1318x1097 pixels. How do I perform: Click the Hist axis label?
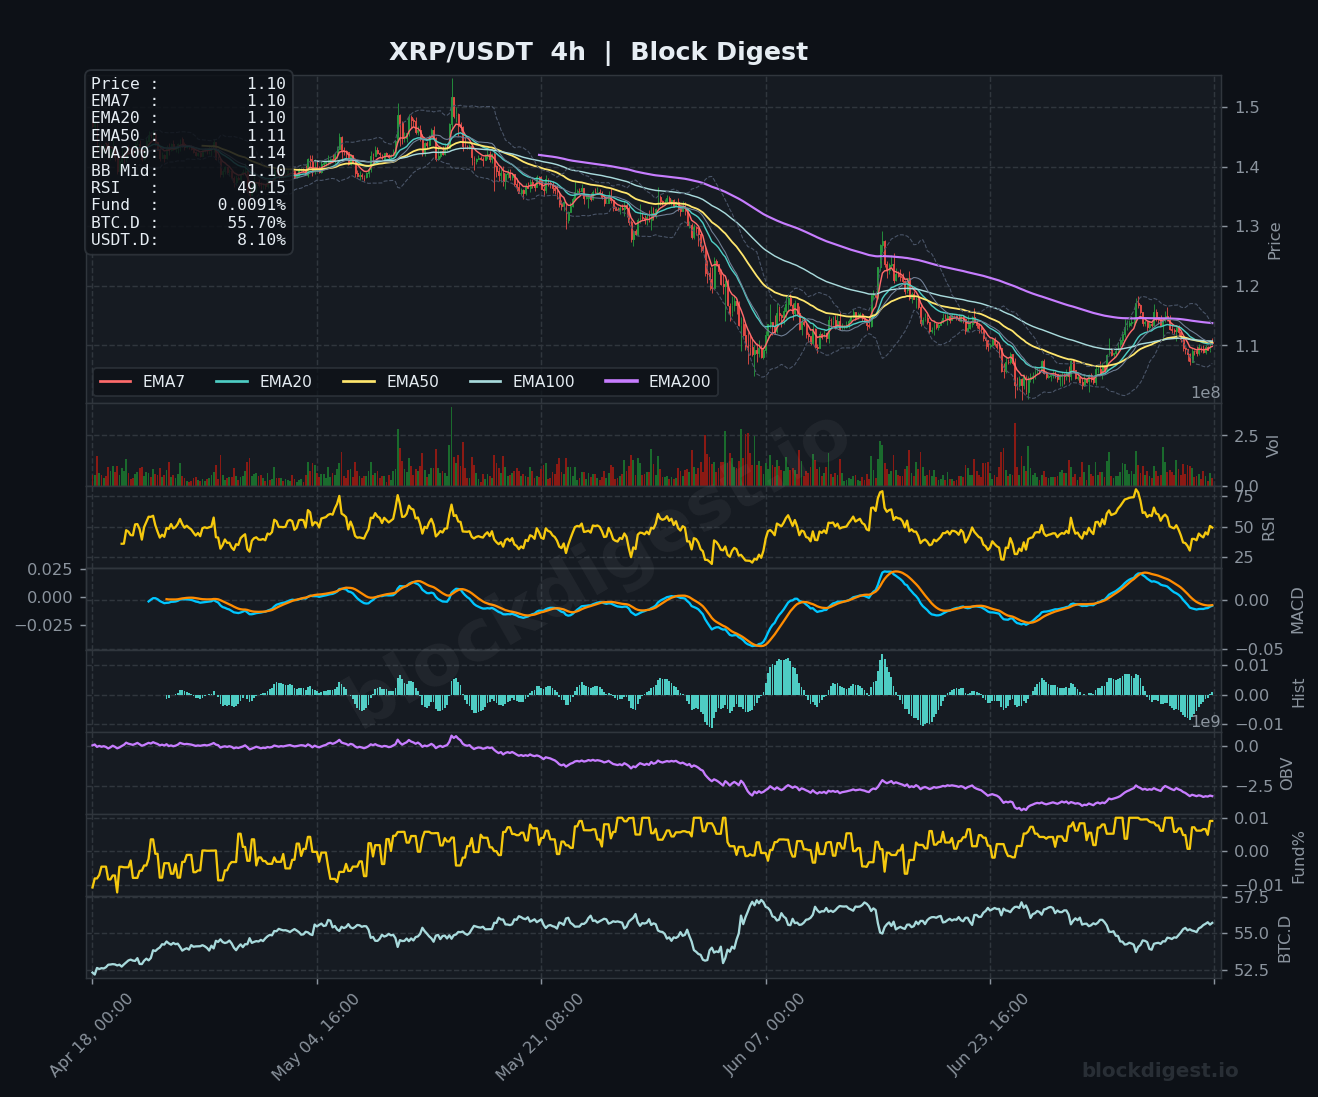coord(1299,693)
